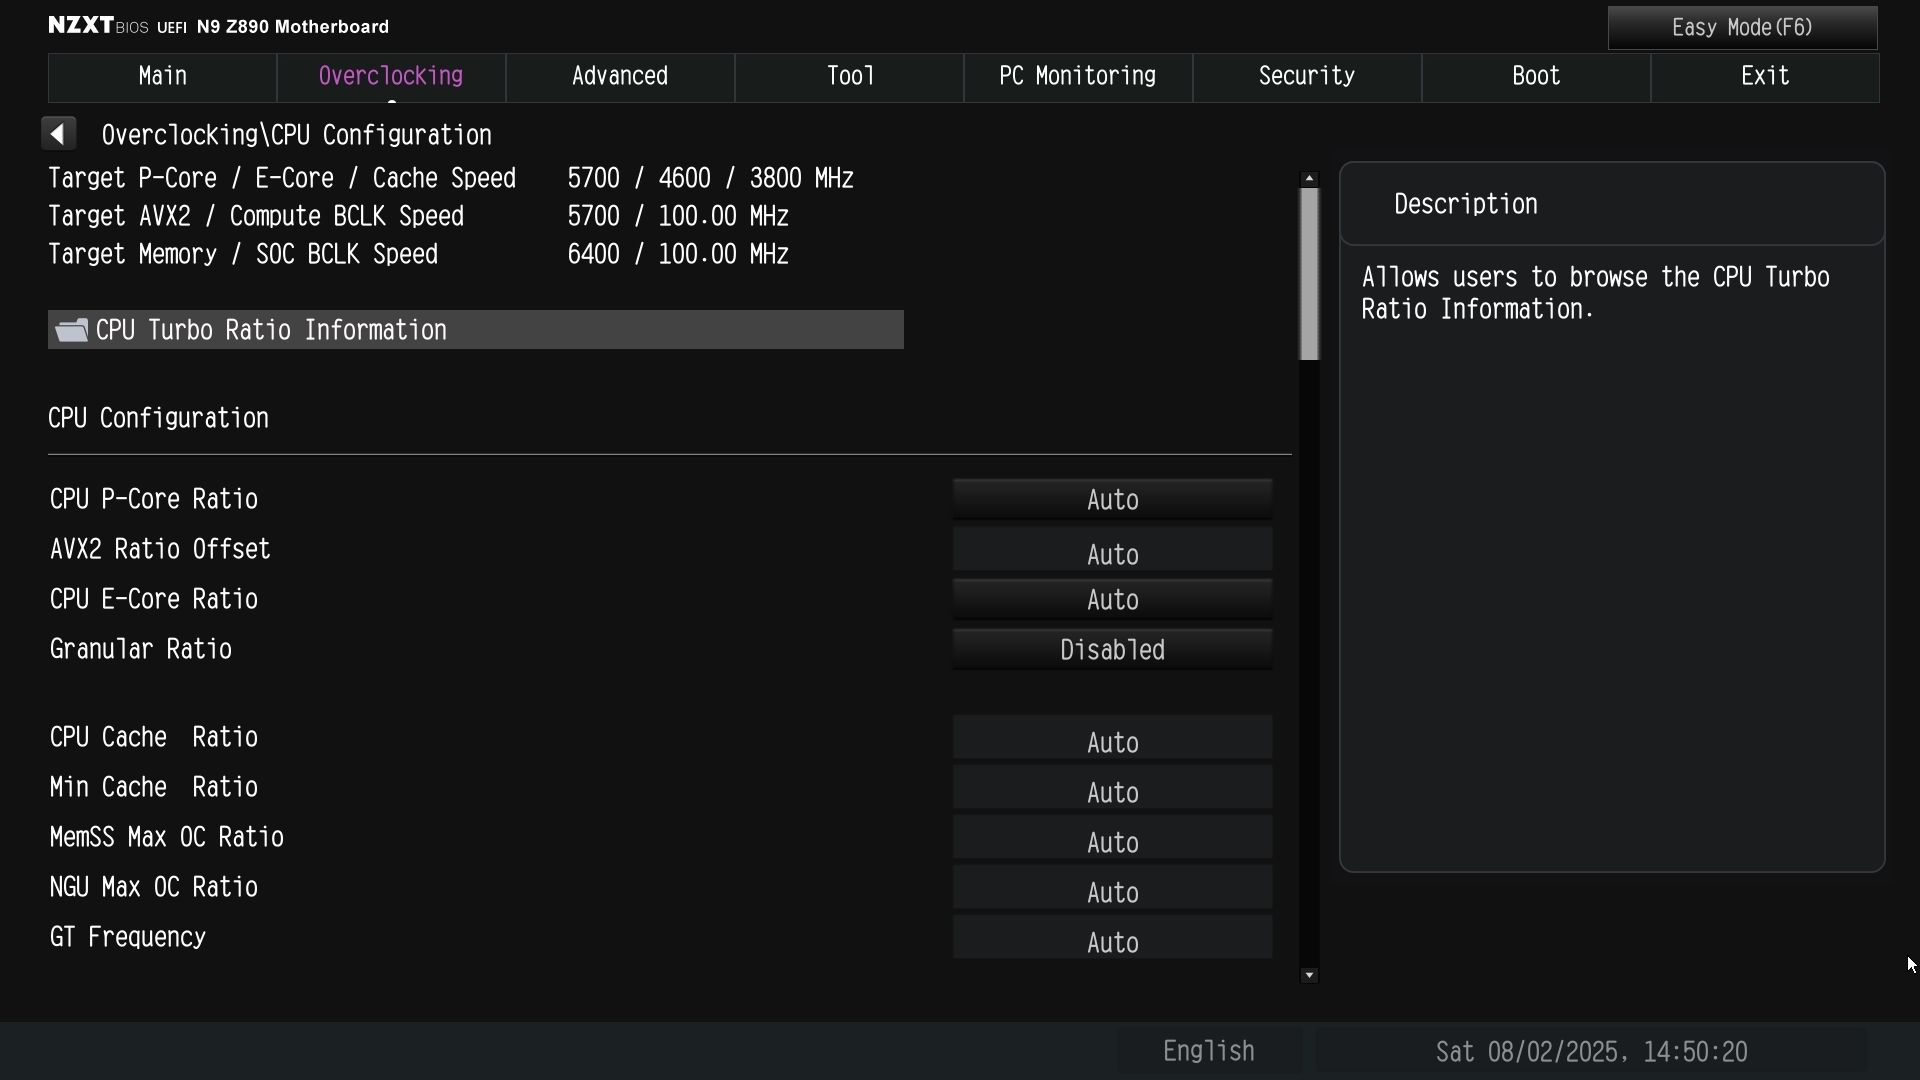Open MemSS Max OC Ratio Auto dropdown
1920x1080 pixels.
pyautogui.click(x=1112, y=838)
